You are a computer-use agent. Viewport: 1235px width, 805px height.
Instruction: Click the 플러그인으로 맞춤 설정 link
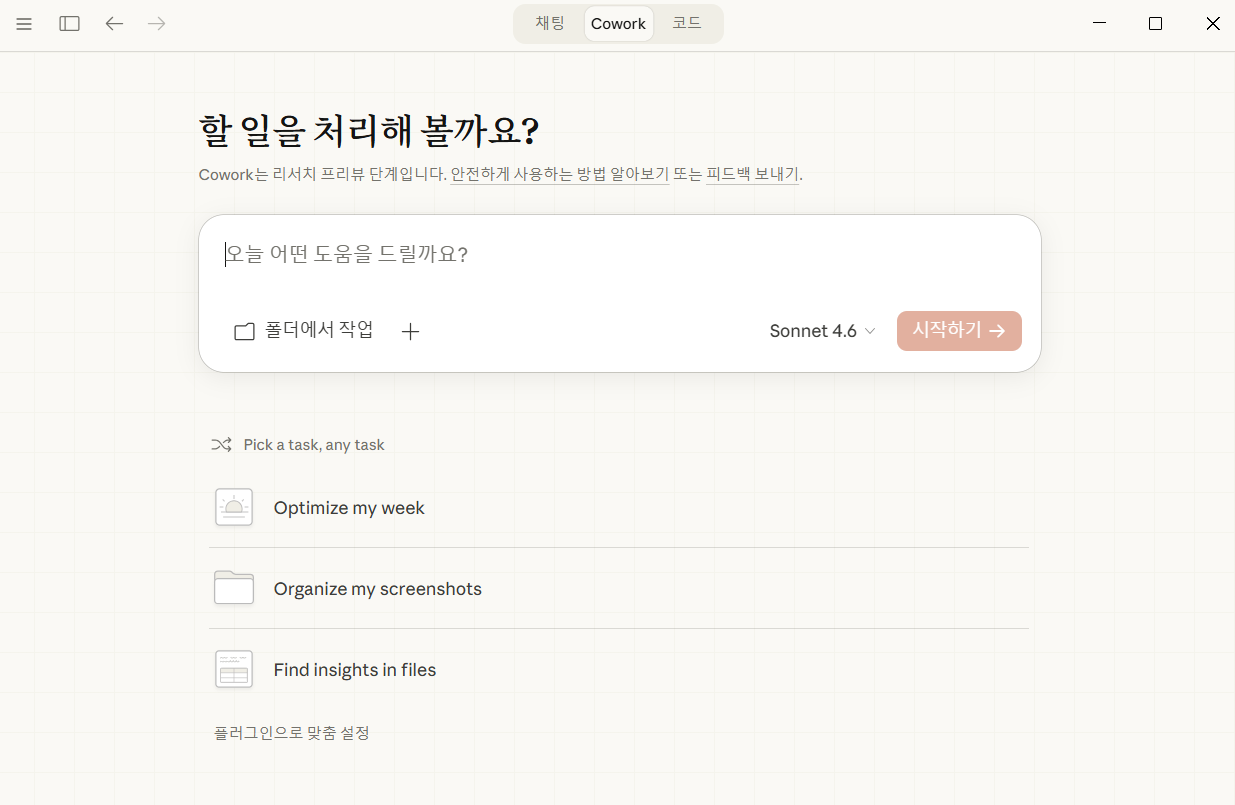292,733
